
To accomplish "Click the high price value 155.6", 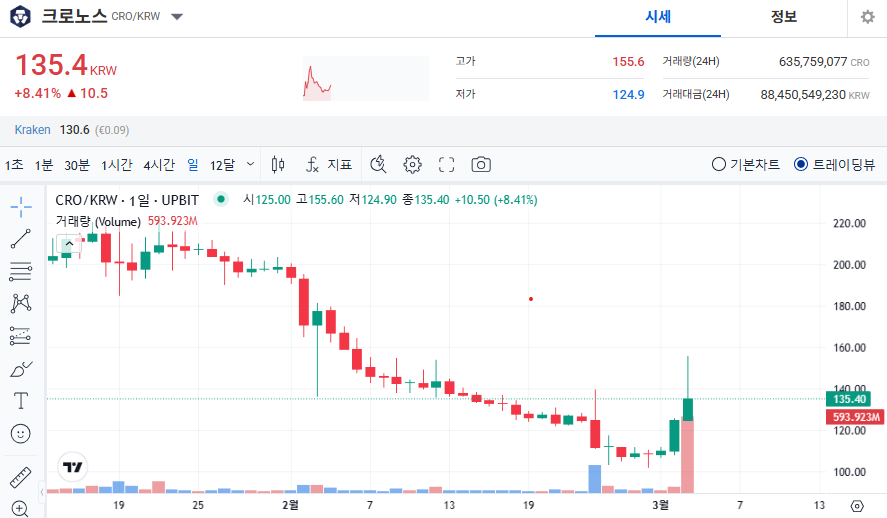I will point(628,62).
